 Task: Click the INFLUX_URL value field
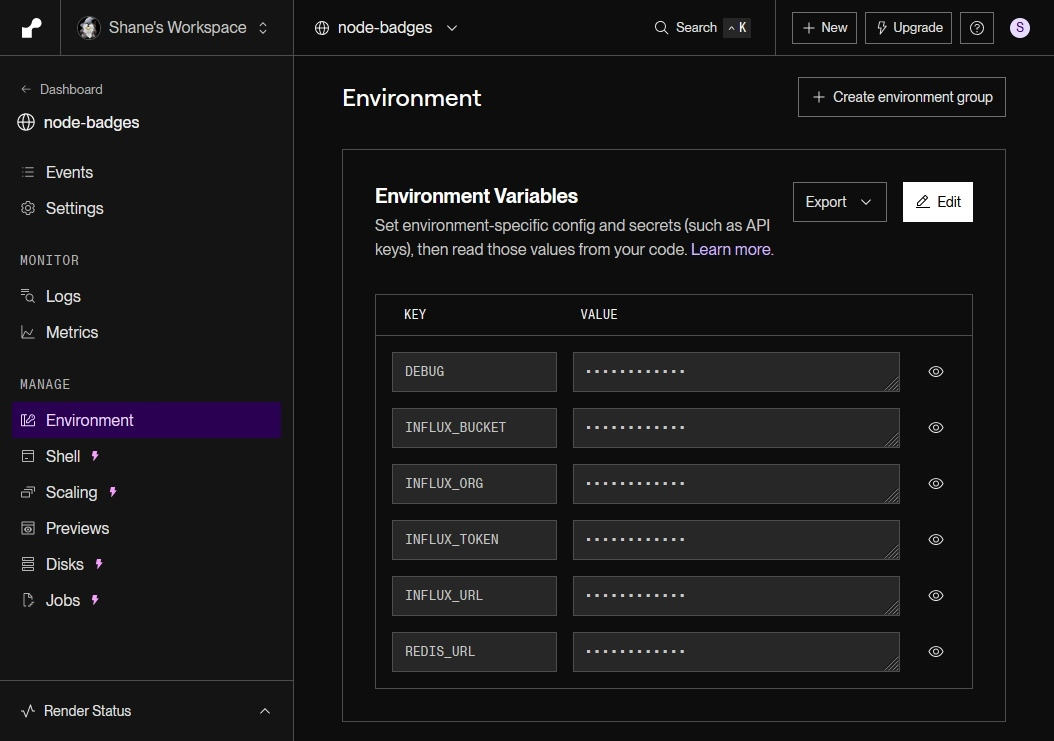tap(735, 595)
